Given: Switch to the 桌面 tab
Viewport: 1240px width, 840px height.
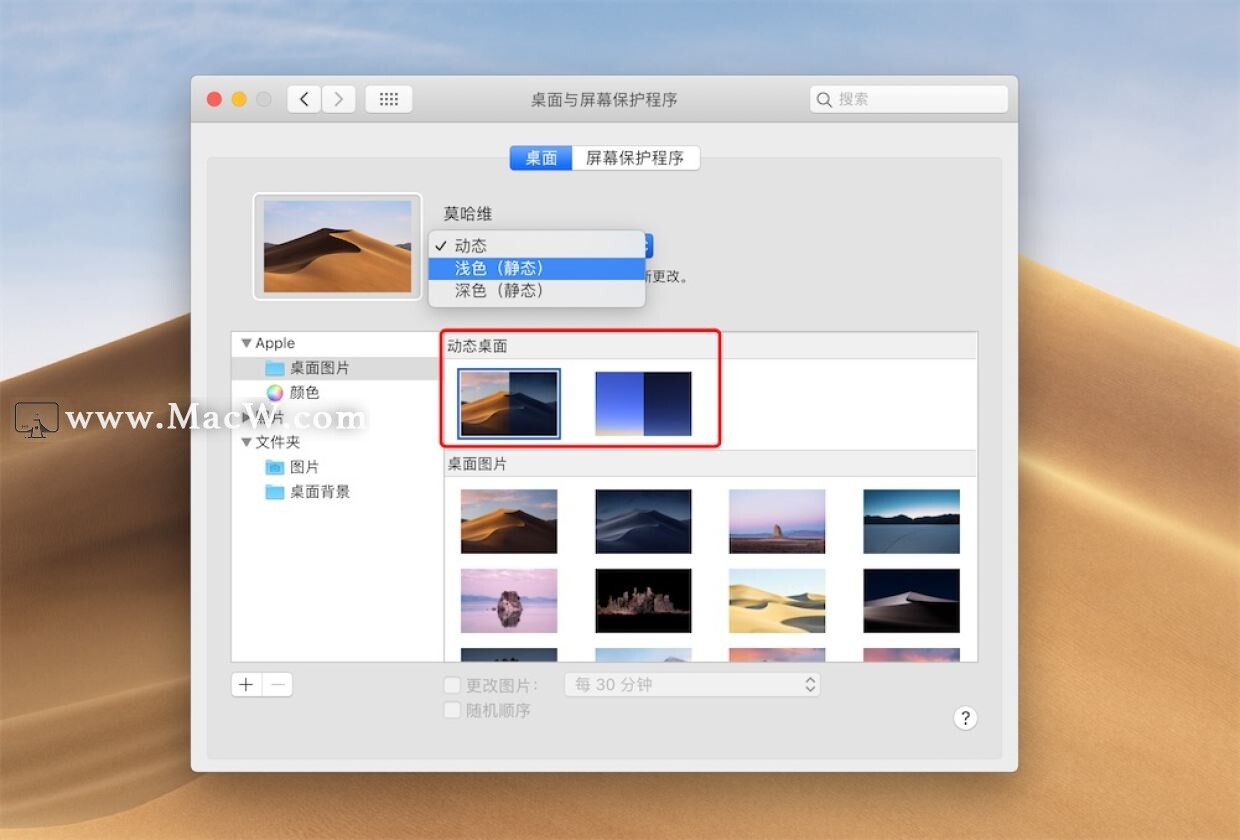Looking at the screenshot, I should coord(540,157).
